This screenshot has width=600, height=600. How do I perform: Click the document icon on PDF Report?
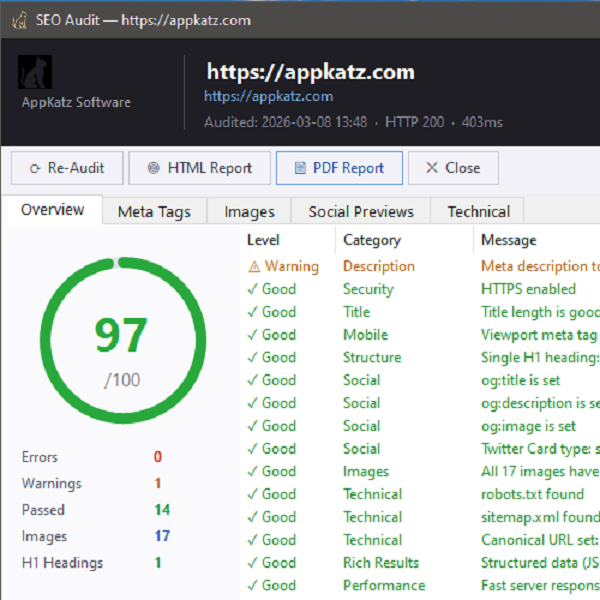[x=300, y=168]
